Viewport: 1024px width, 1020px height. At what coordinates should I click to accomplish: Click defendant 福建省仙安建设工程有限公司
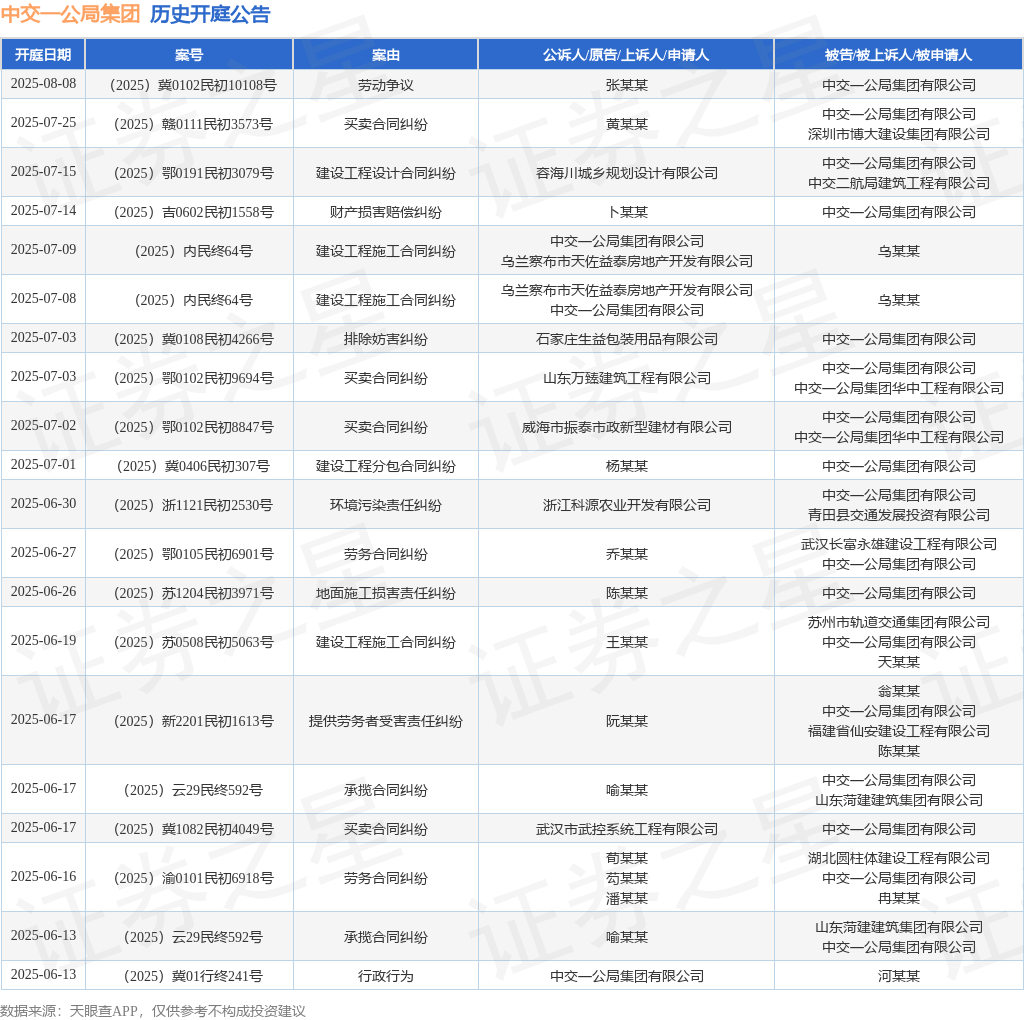click(899, 731)
